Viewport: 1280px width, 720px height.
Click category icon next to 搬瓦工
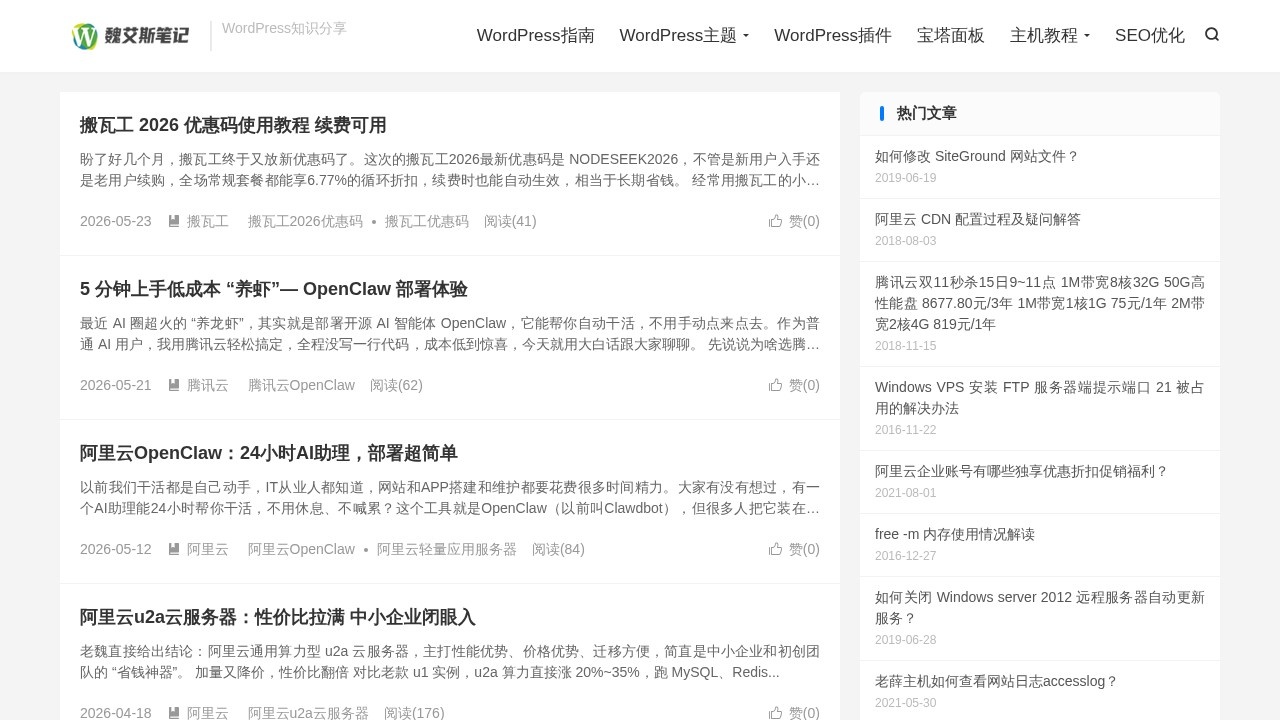click(x=174, y=221)
